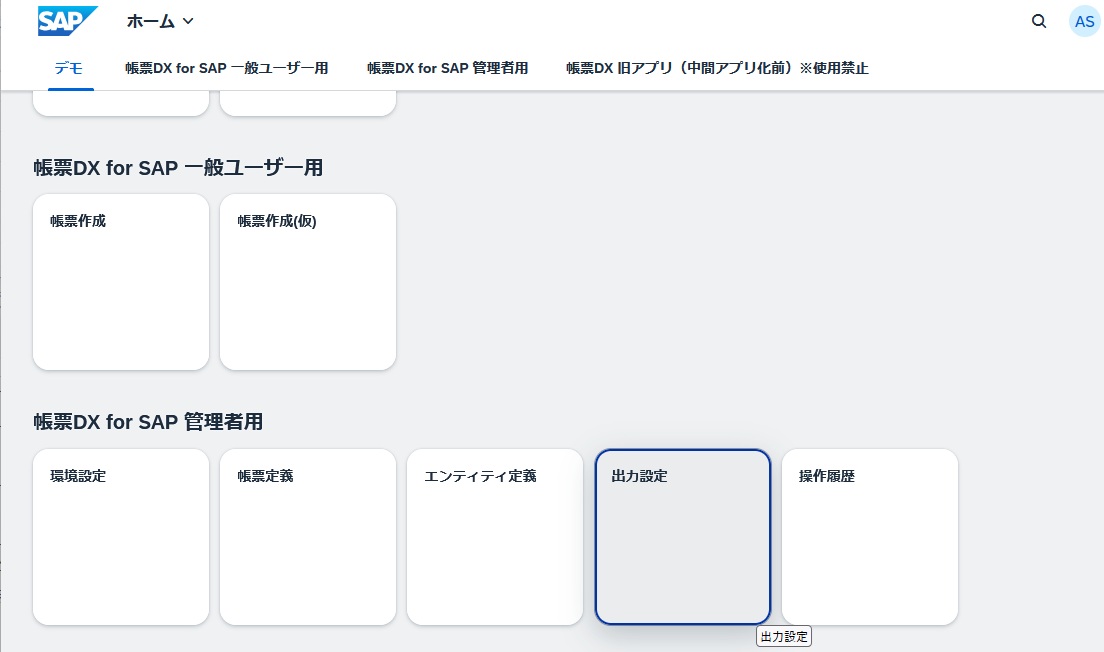The image size is (1104, 652).
Task: Switch to the デモ section tab
Action: (68, 69)
